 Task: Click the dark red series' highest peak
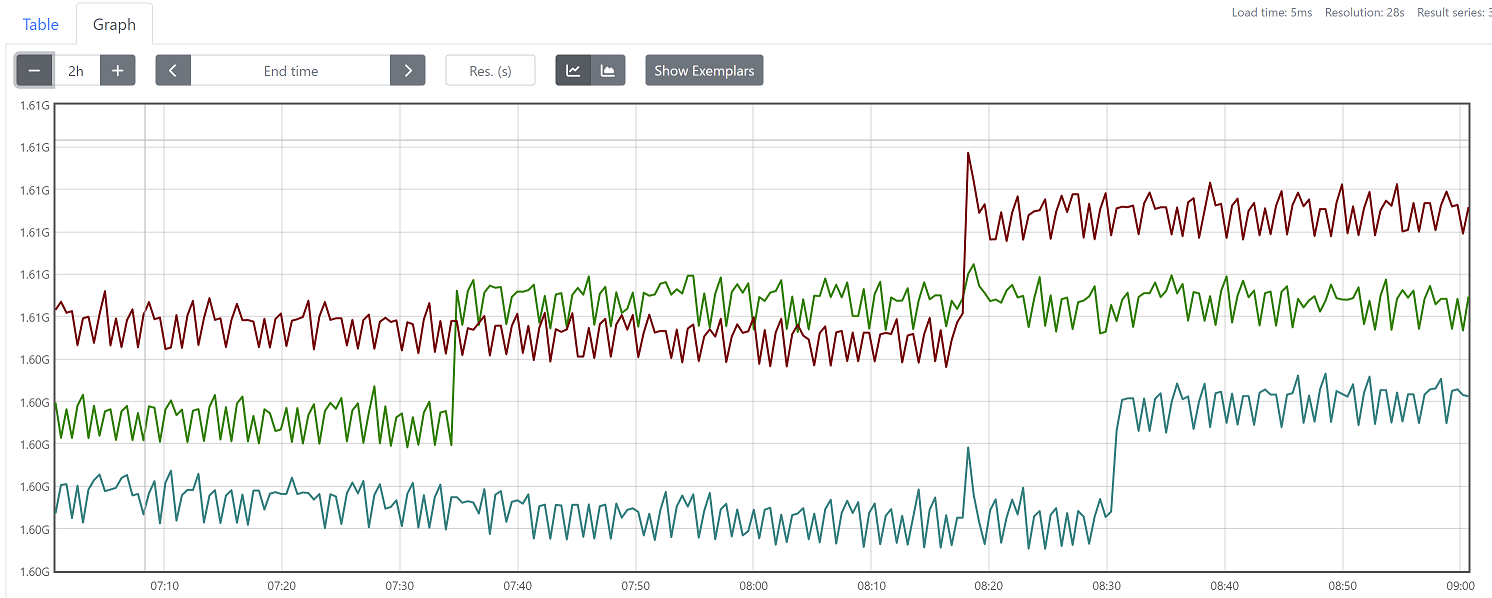(968, 153)
